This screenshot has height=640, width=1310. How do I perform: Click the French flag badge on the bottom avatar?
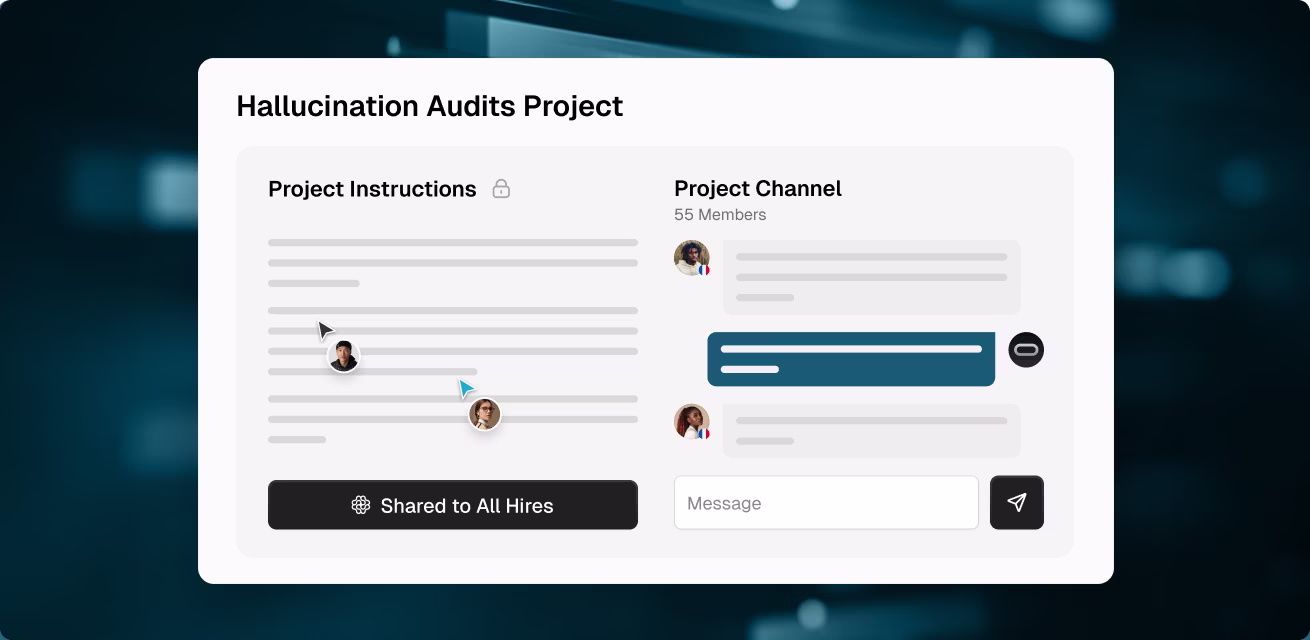tap(705, 433)
